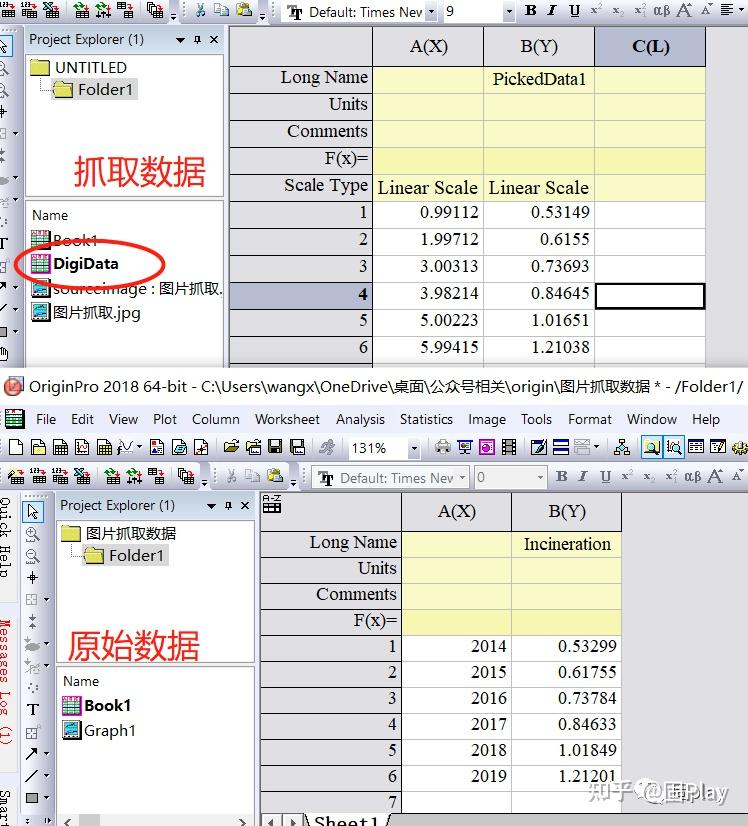Select the Arrow drawing tool

tap(32, 753)
